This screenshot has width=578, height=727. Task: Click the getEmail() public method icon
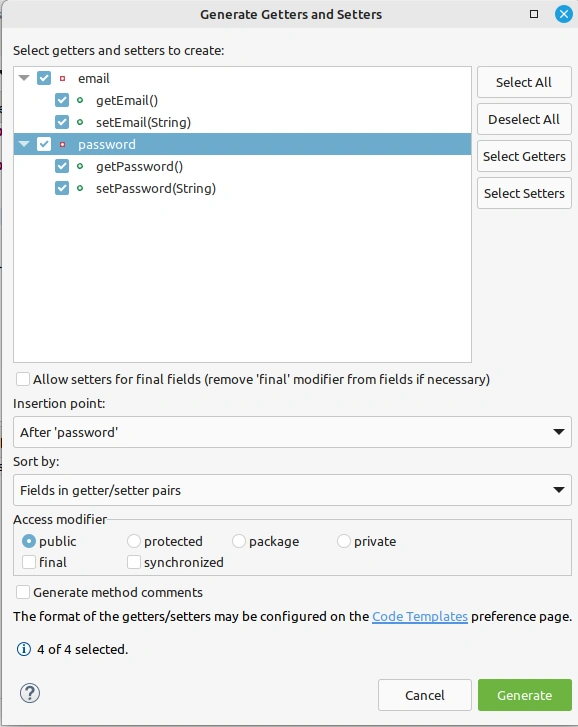pyautogui.click(x=80, y=100)
